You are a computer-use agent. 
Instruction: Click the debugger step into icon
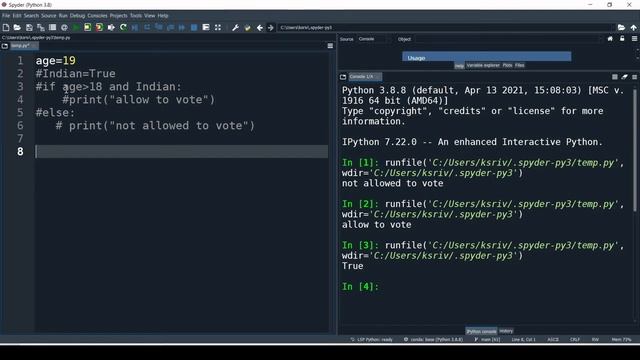[159, 27]
